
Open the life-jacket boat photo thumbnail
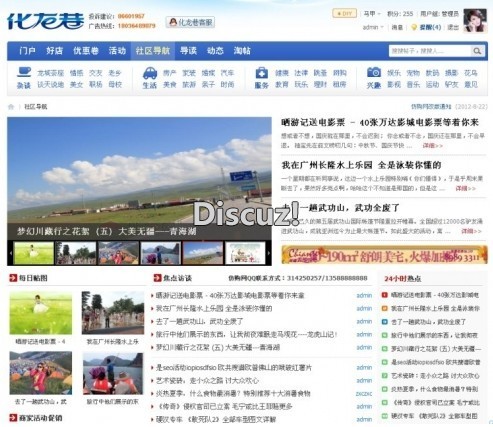tap(113, 373)
